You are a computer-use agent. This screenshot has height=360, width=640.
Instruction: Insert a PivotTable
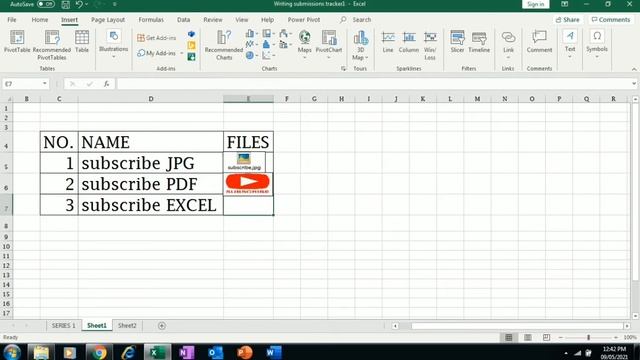click(x=17, y=41)
